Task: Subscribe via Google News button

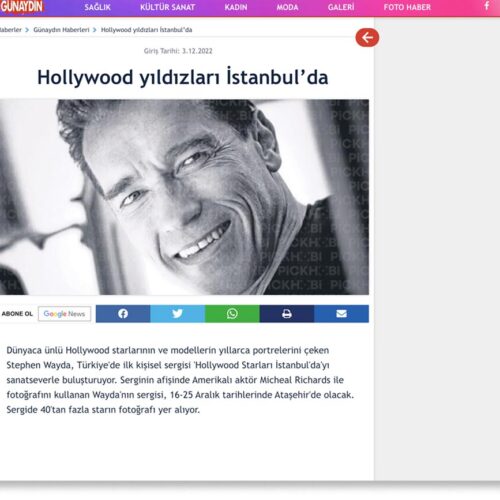Action: click(64, 314)
